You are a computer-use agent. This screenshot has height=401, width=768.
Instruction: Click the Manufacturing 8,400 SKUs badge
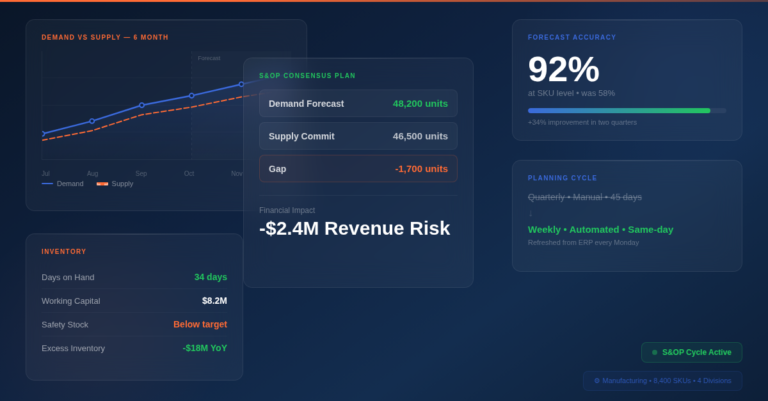[662, 381]
